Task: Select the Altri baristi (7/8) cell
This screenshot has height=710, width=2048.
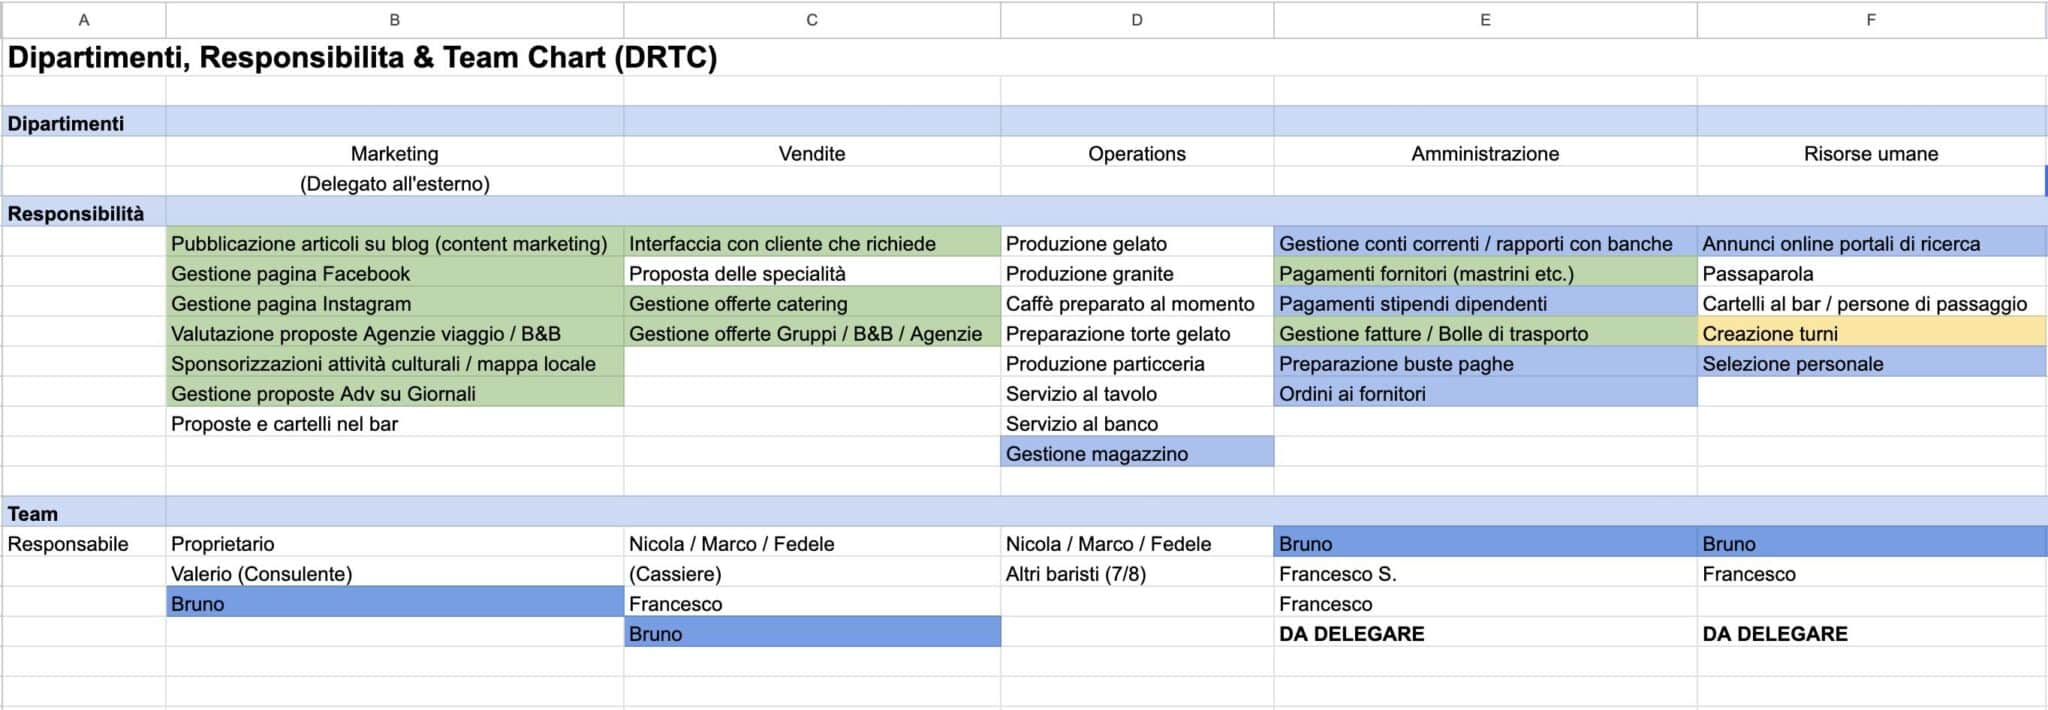Action: coord(1137,573)
